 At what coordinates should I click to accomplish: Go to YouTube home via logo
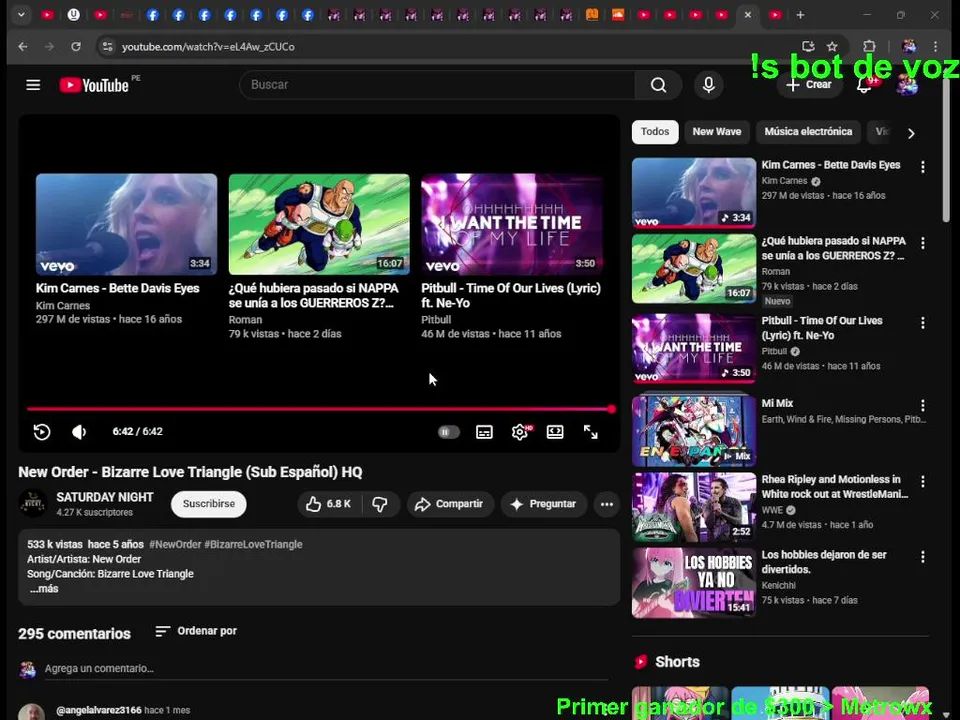[x=94, y=85]
